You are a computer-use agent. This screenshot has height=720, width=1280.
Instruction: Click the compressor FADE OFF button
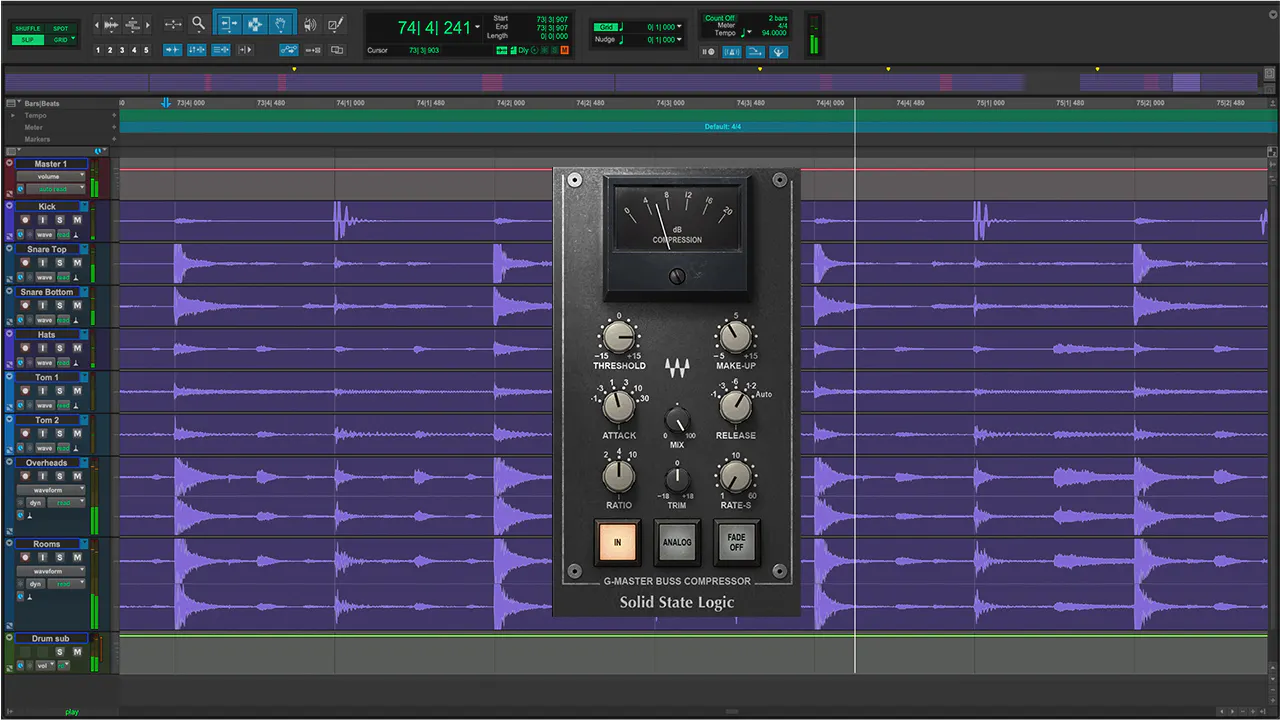[736, 543]
